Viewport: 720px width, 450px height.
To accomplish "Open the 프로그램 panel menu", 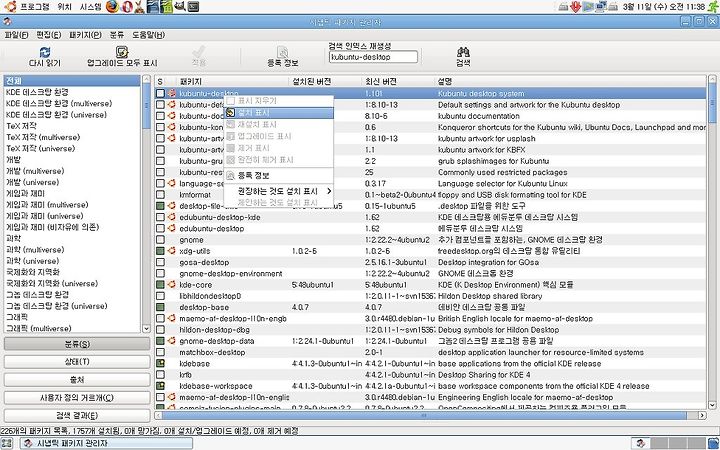I will (34, 7).
